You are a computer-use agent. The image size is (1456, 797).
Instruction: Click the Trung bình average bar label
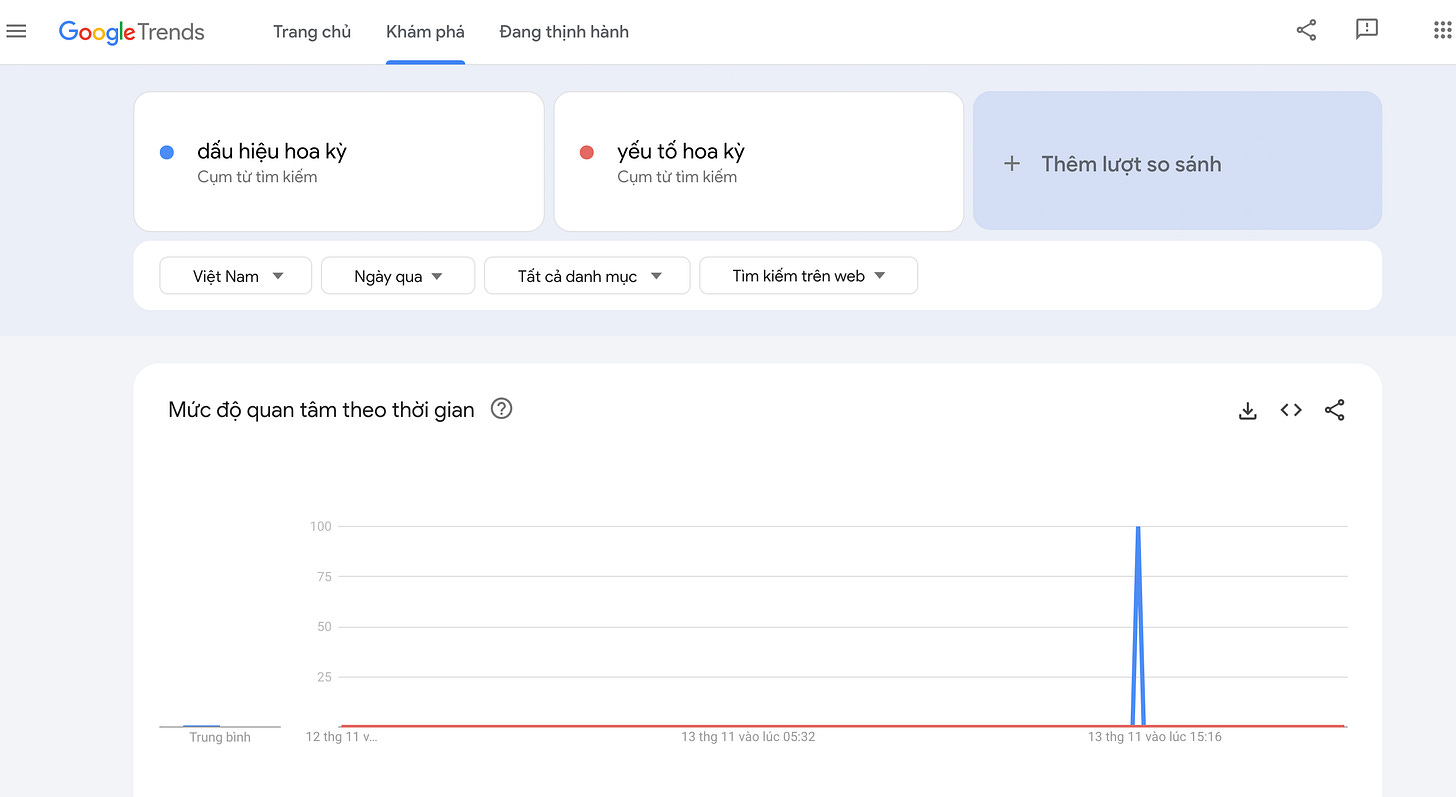click(x=220, y=737)
